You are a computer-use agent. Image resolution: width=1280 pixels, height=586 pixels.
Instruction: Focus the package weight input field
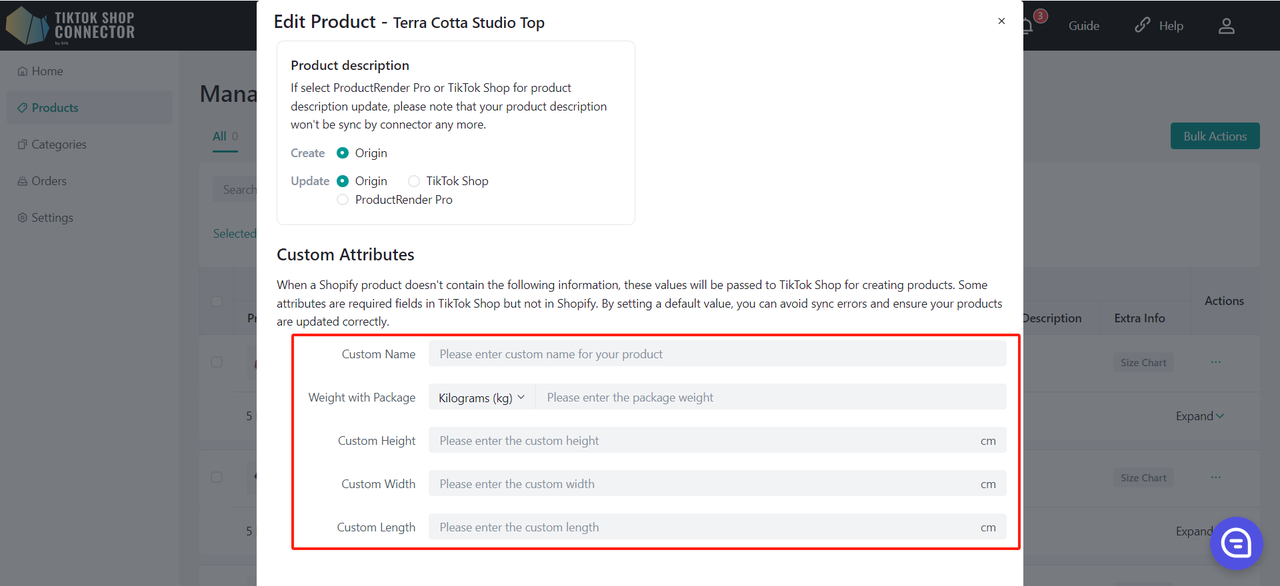[x=771, y=397]
